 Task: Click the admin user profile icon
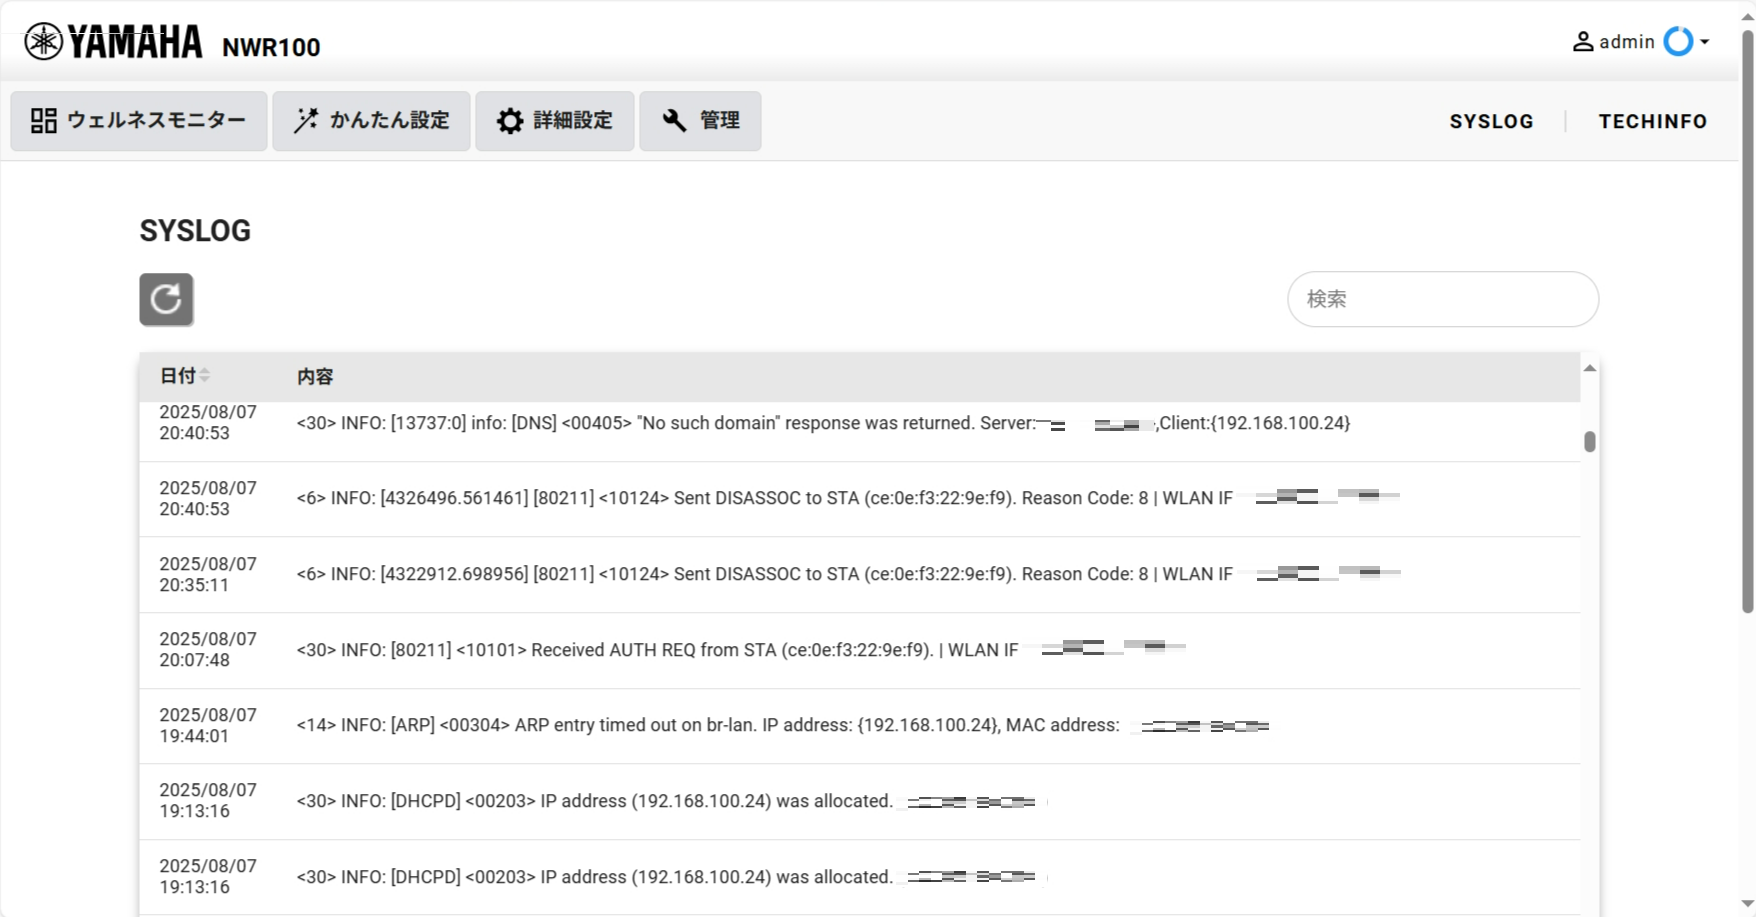[x=1582, y=42]
